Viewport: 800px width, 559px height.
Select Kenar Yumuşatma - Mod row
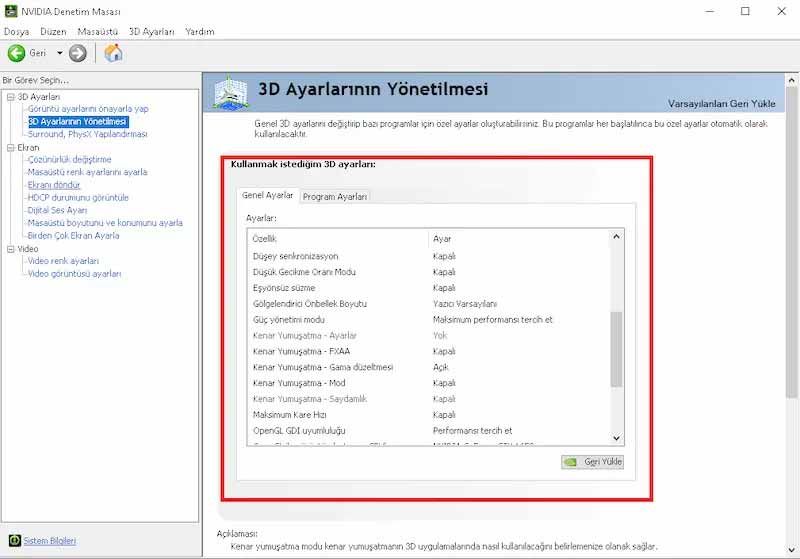[429, 383]
